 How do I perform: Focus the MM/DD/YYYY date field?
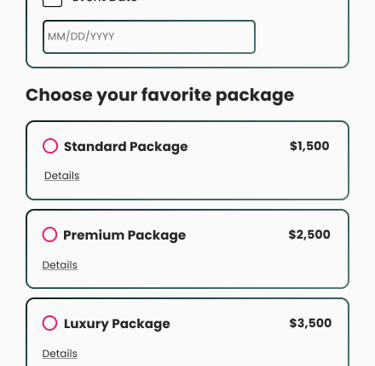click(149, 37)
